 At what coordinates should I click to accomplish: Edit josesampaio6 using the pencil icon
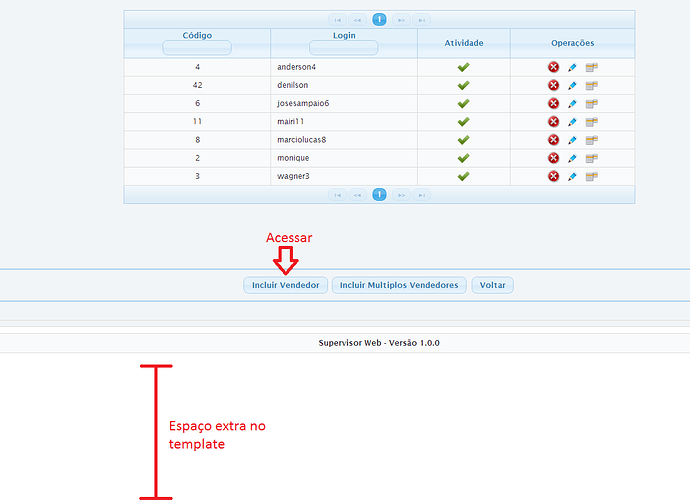click(x=572, y=104)
